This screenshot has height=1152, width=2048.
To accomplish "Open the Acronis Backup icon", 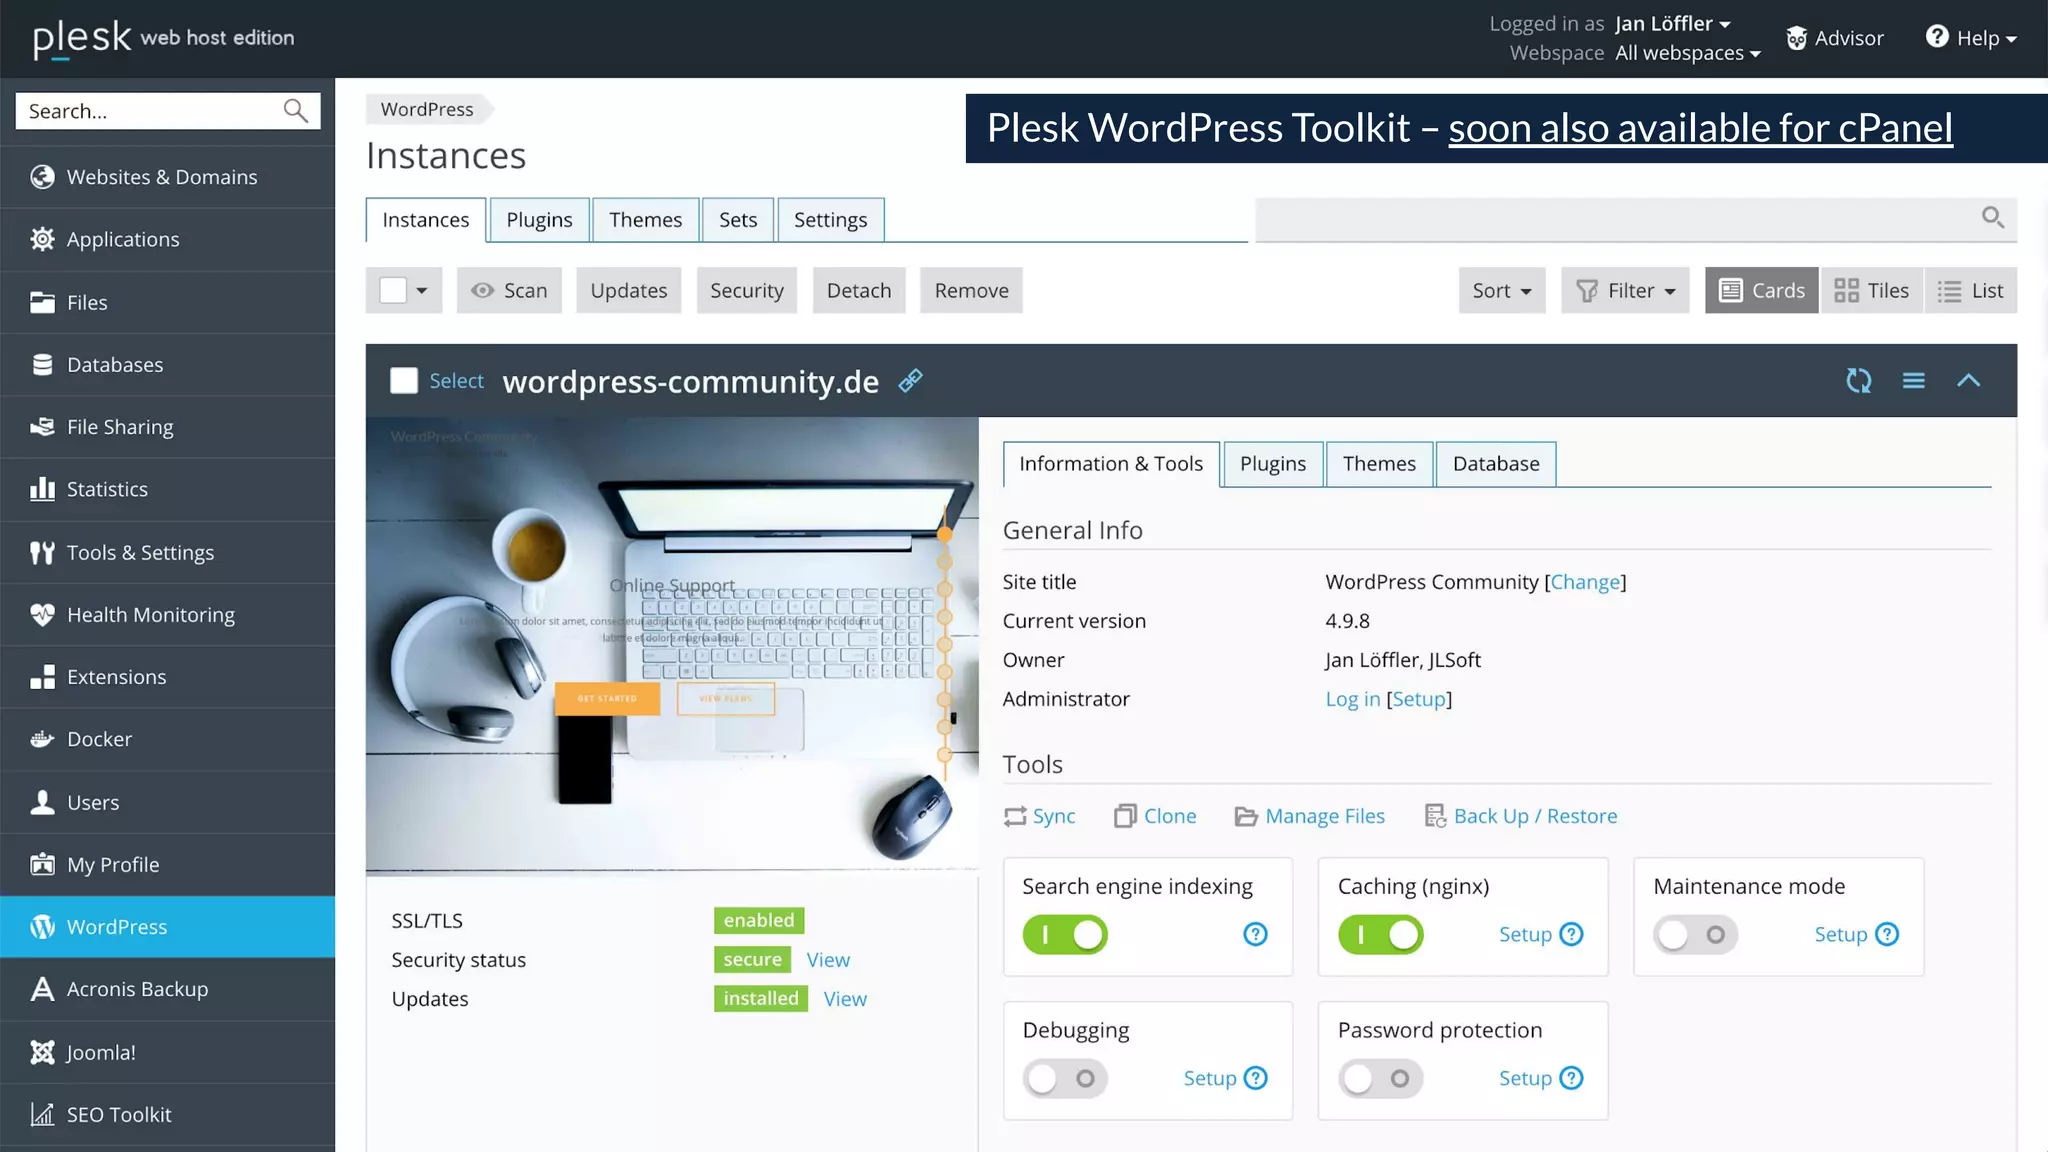I will pos(42,989).
